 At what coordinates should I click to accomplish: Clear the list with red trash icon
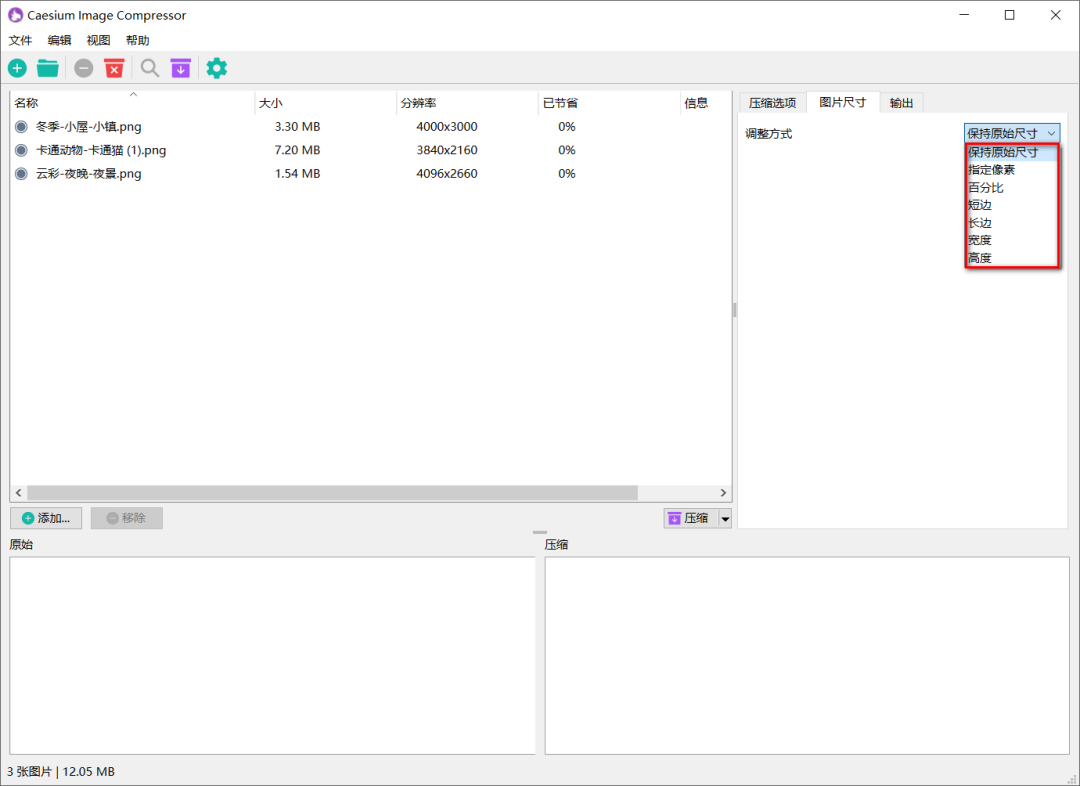tap(114, 68)
